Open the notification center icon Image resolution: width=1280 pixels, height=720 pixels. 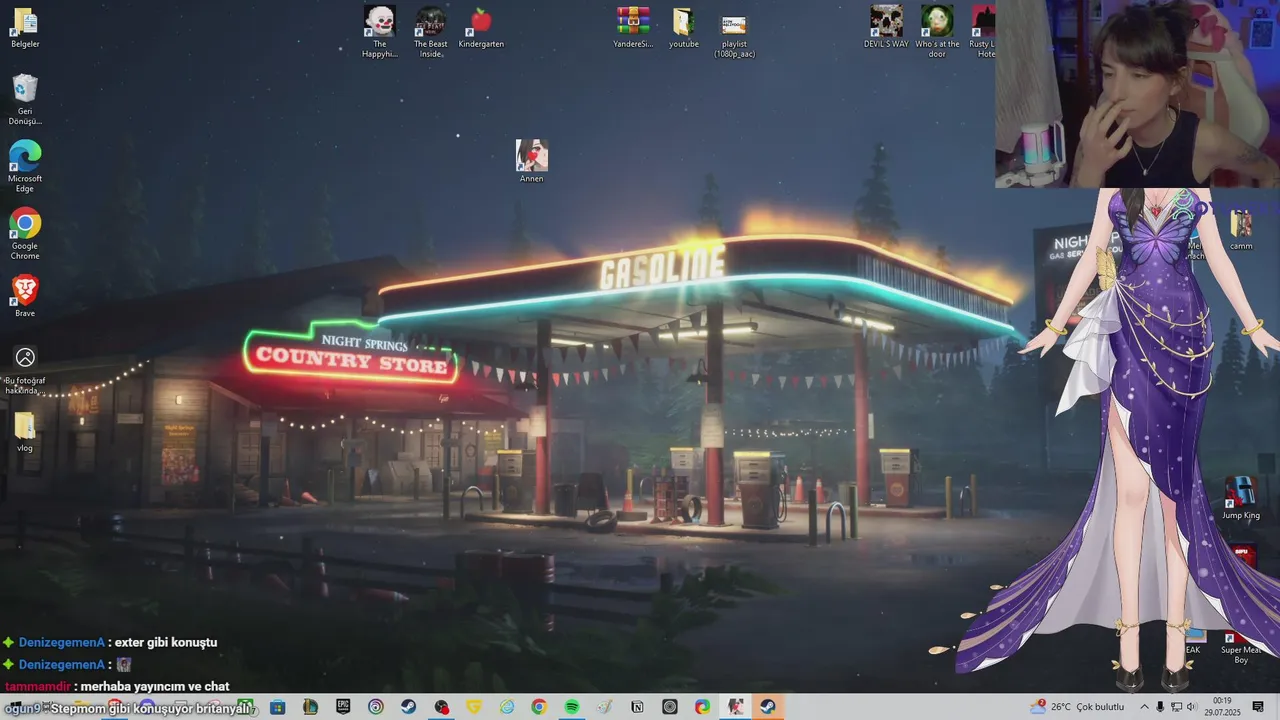[1259, 707]
